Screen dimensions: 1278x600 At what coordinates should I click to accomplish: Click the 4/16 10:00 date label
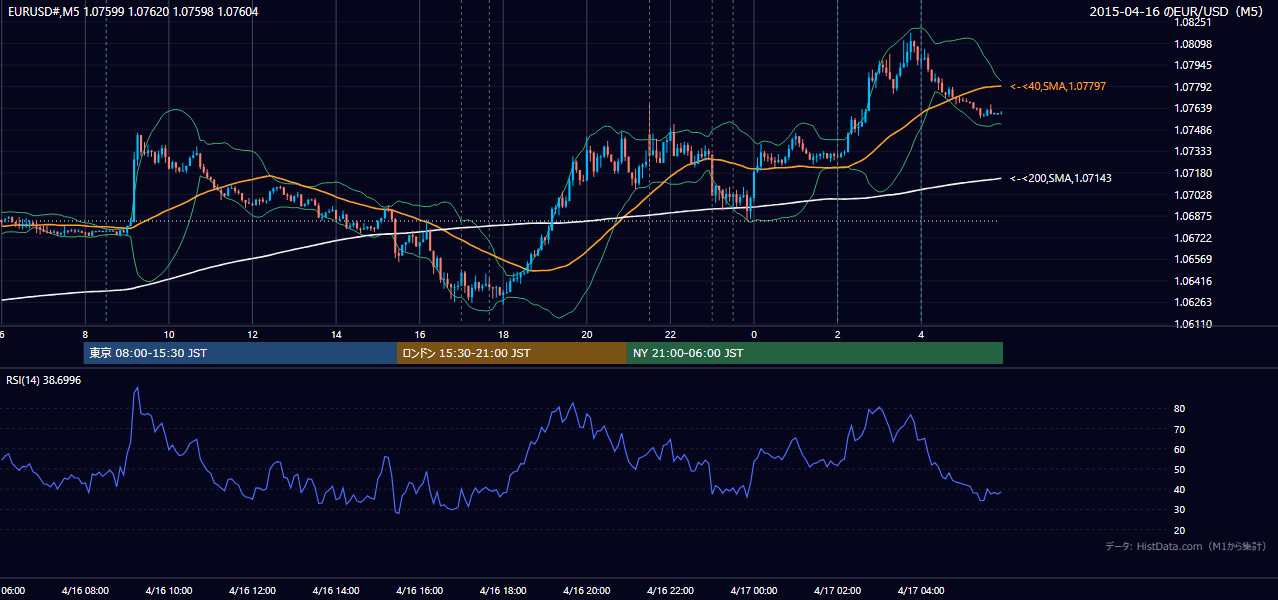tap(168, 591)
